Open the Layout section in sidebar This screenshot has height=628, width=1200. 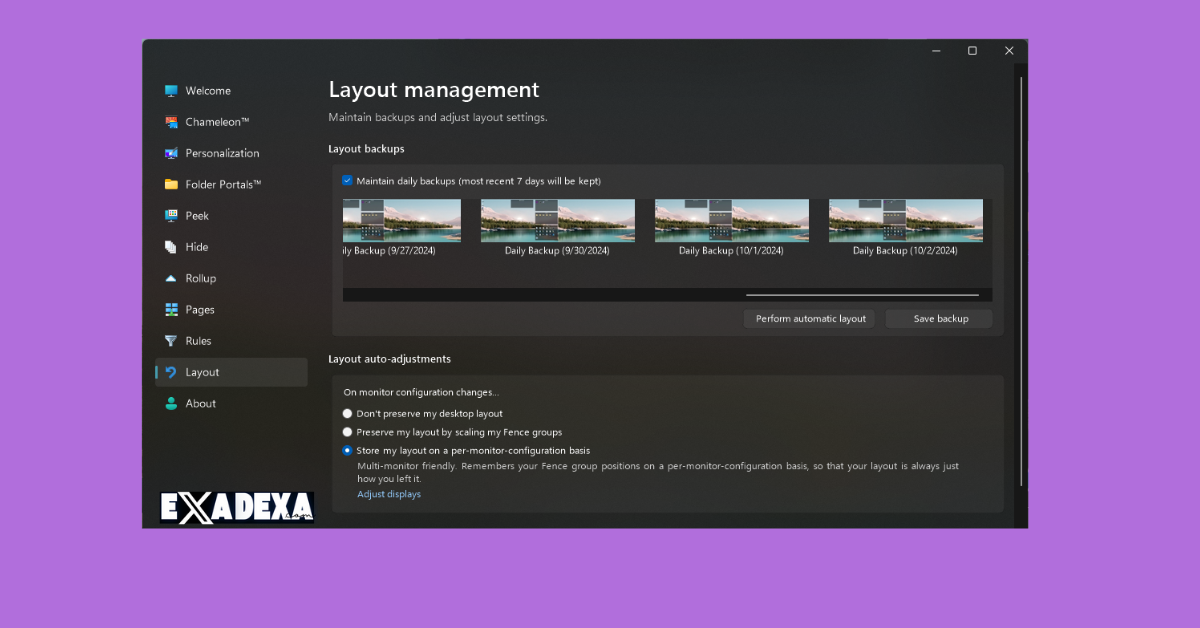[x=202, y=372]
